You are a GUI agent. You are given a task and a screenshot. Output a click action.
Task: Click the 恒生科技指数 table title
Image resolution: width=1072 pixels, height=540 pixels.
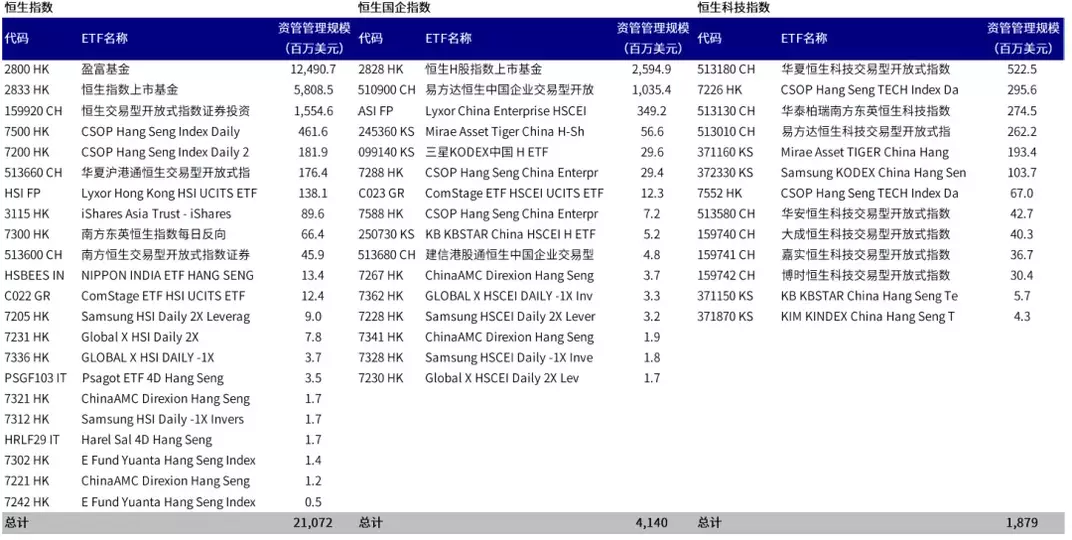click(x=734, y=8)
